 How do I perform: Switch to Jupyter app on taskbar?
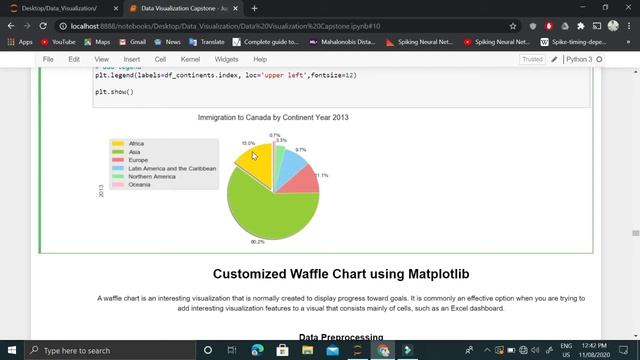(x=358, y=350)
